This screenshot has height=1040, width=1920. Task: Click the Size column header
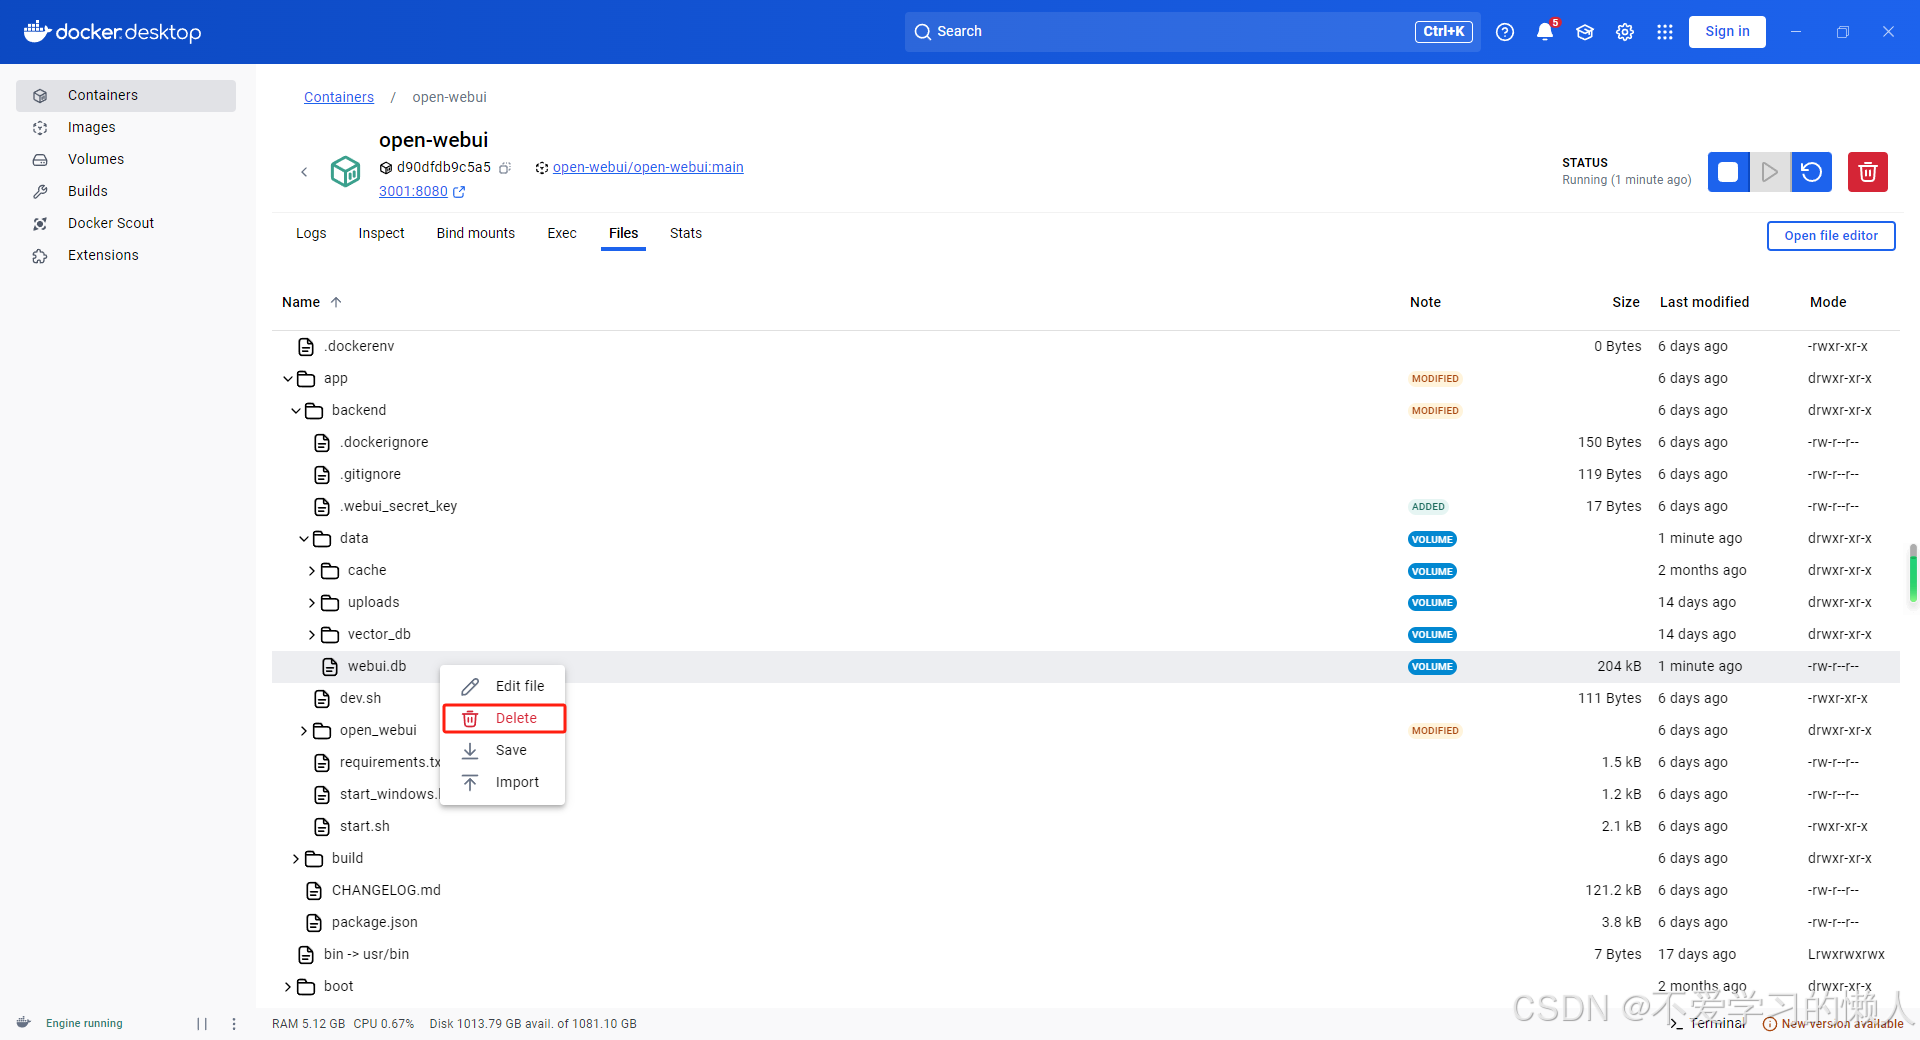point(1625,302)
